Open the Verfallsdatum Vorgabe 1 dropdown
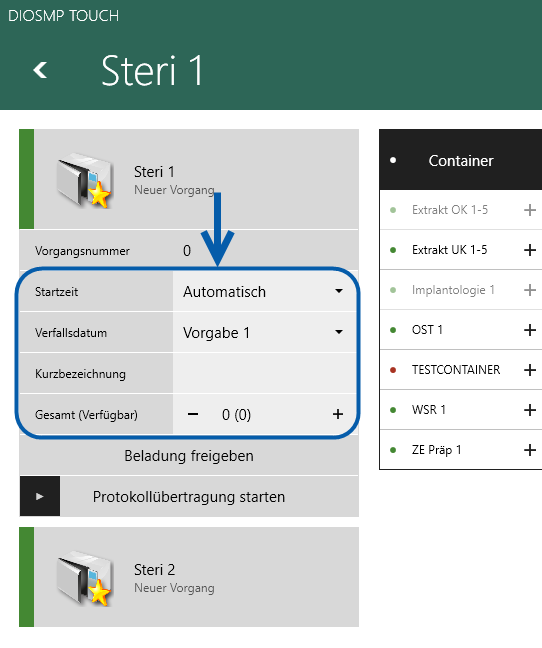The width and height of the screenshot is (542, 648). coord(264,332)
